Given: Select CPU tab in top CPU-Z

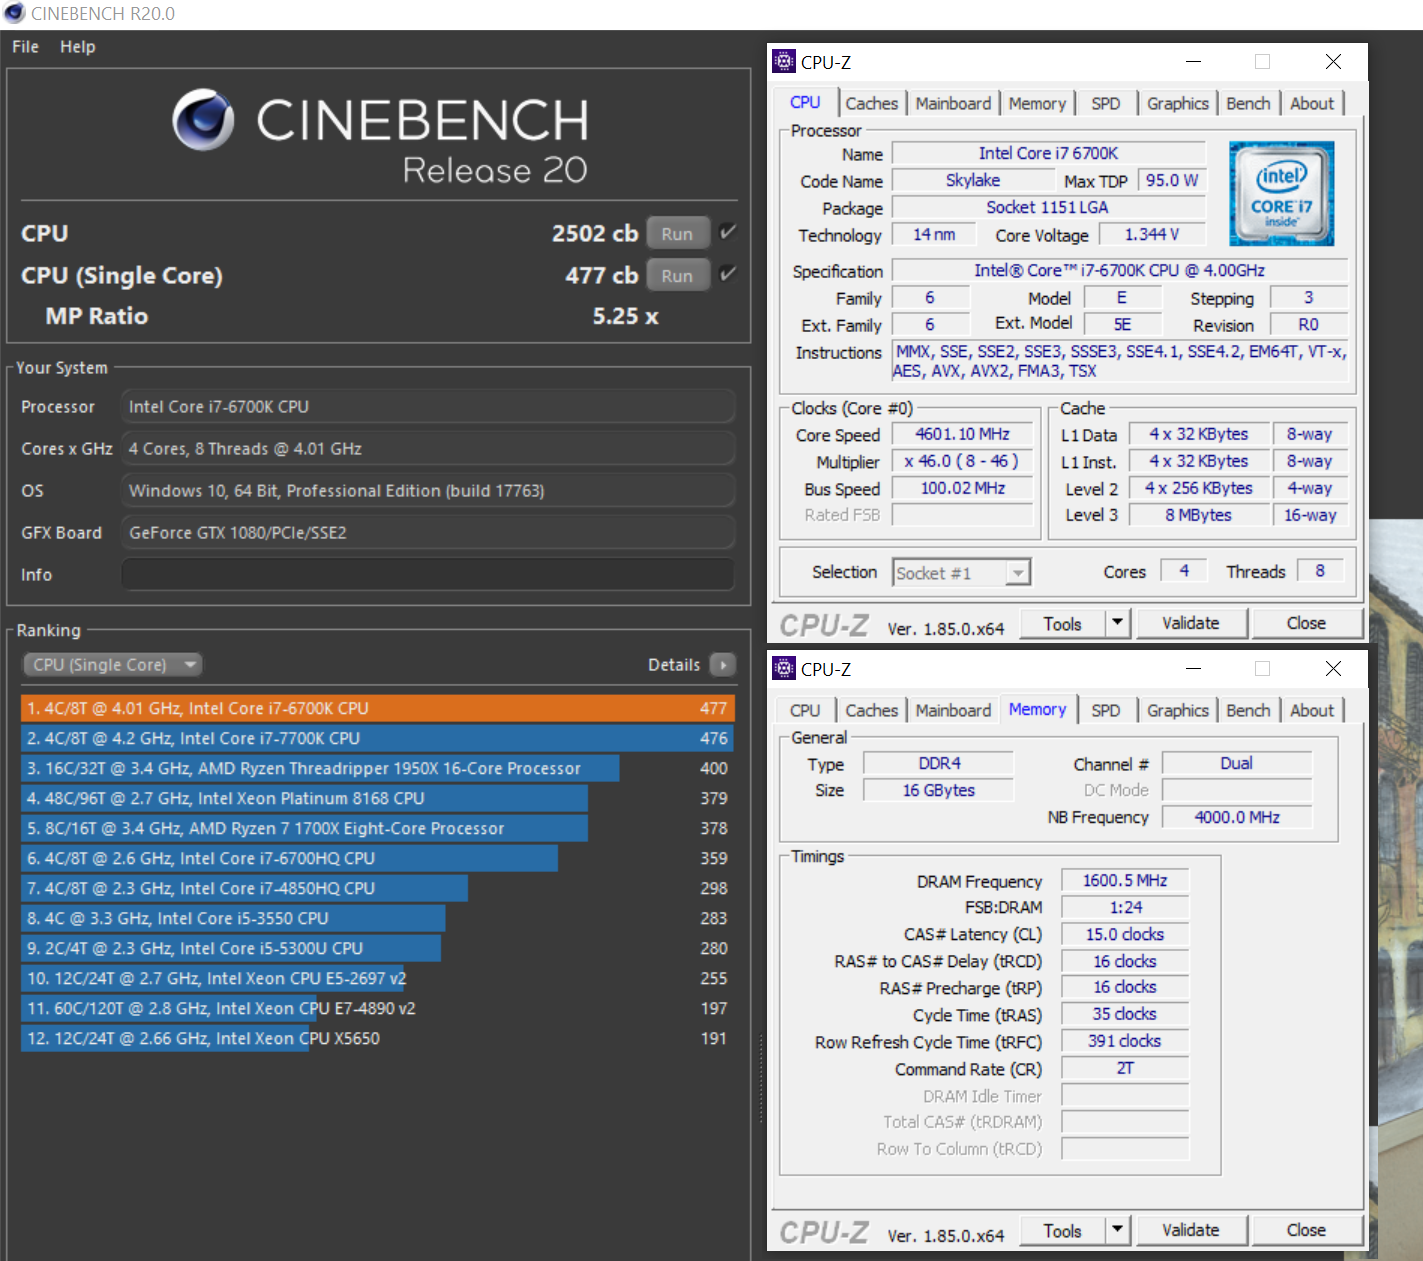Looking at the screenshot, I should [805, 103].
